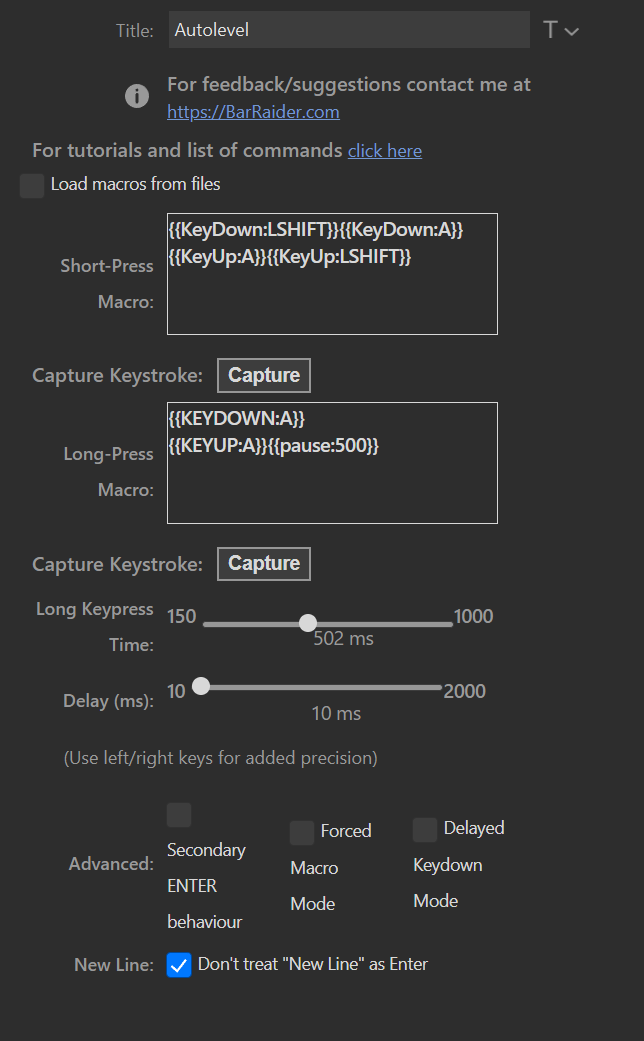
Task: Click inside the Short-Press Macro text box
Action: tap(332, 274)
